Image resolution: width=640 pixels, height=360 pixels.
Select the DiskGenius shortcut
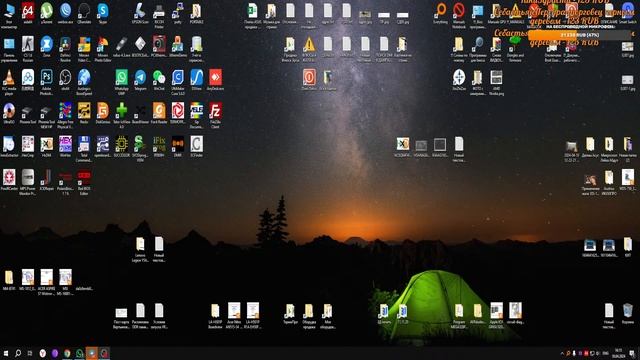tap(103, 111)
